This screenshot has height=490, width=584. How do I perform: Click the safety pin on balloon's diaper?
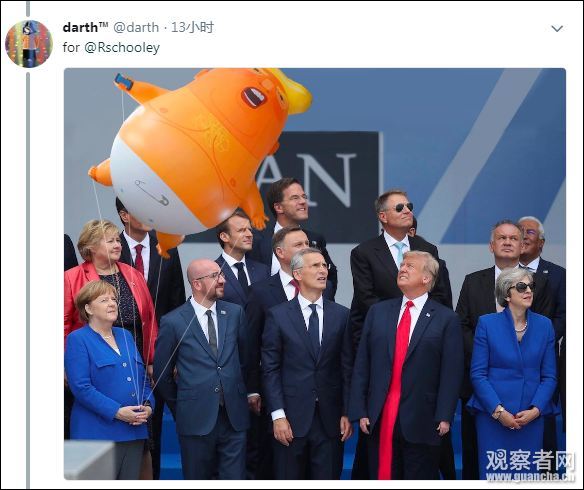click(151, 192)
